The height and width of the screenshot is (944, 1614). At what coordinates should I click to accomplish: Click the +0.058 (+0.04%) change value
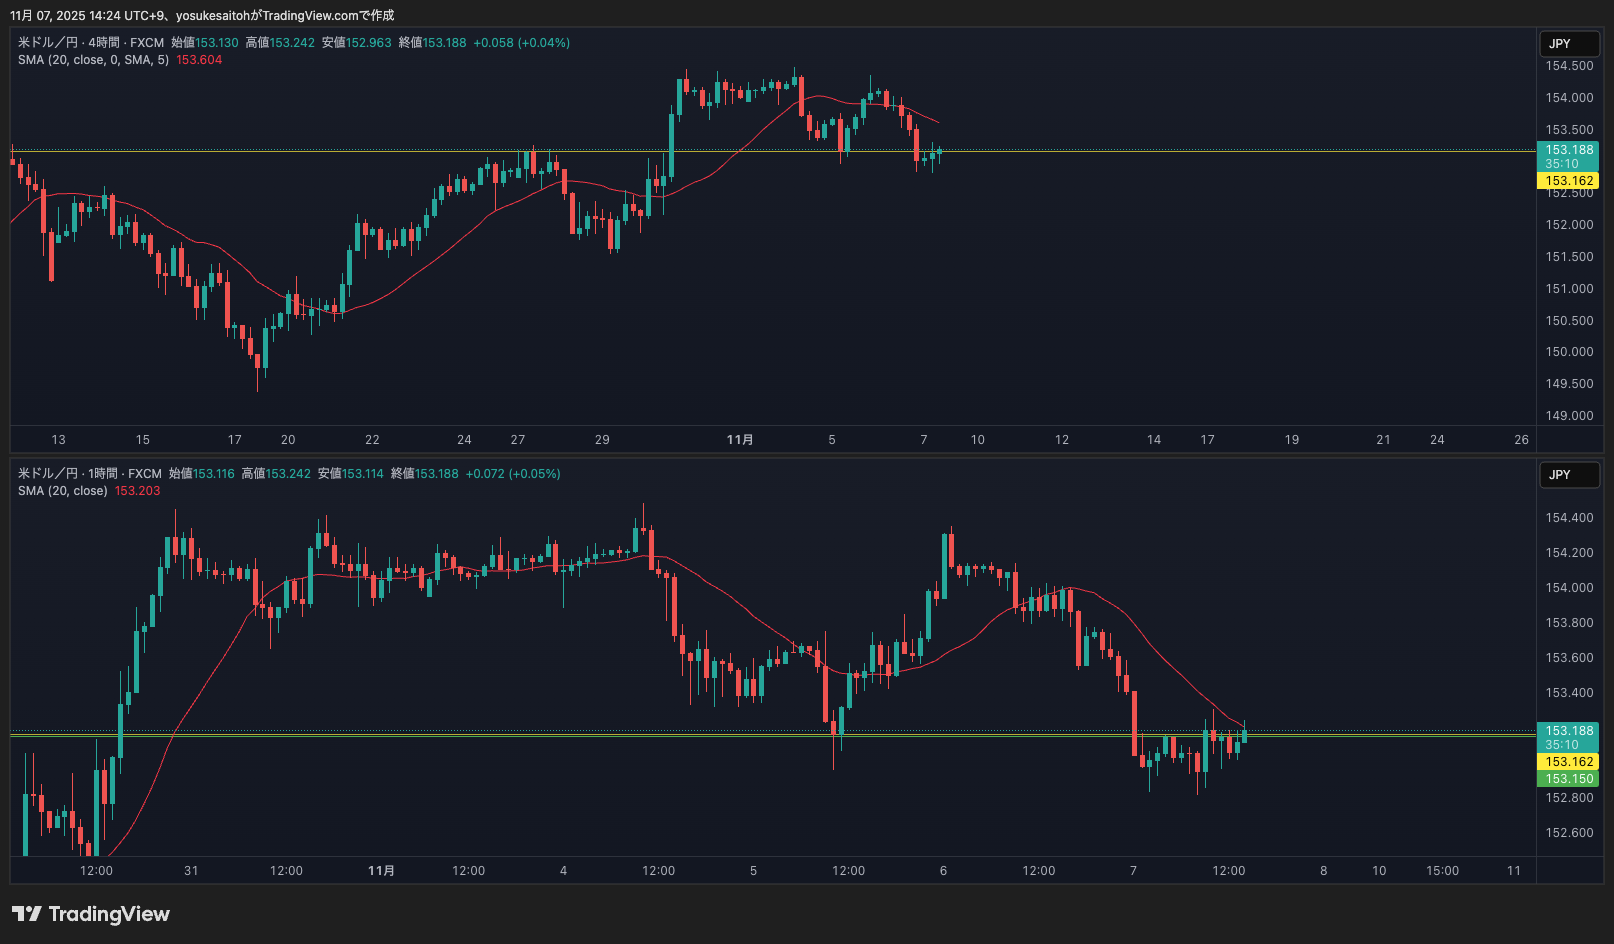click(521, 43)
